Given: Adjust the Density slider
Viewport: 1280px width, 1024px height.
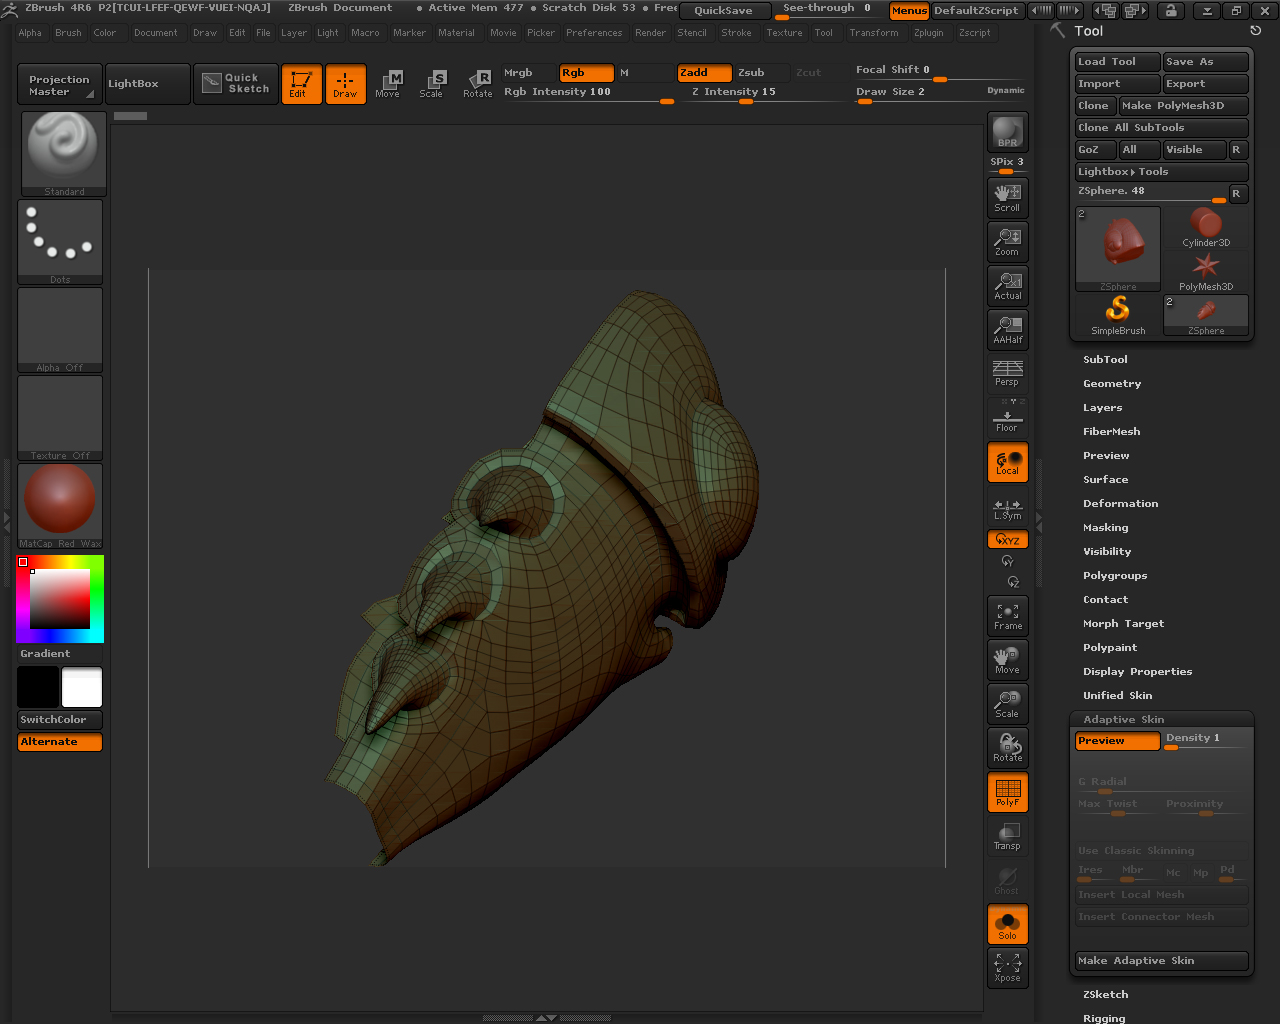Looking at the screenshot, I should [1206, 740].
